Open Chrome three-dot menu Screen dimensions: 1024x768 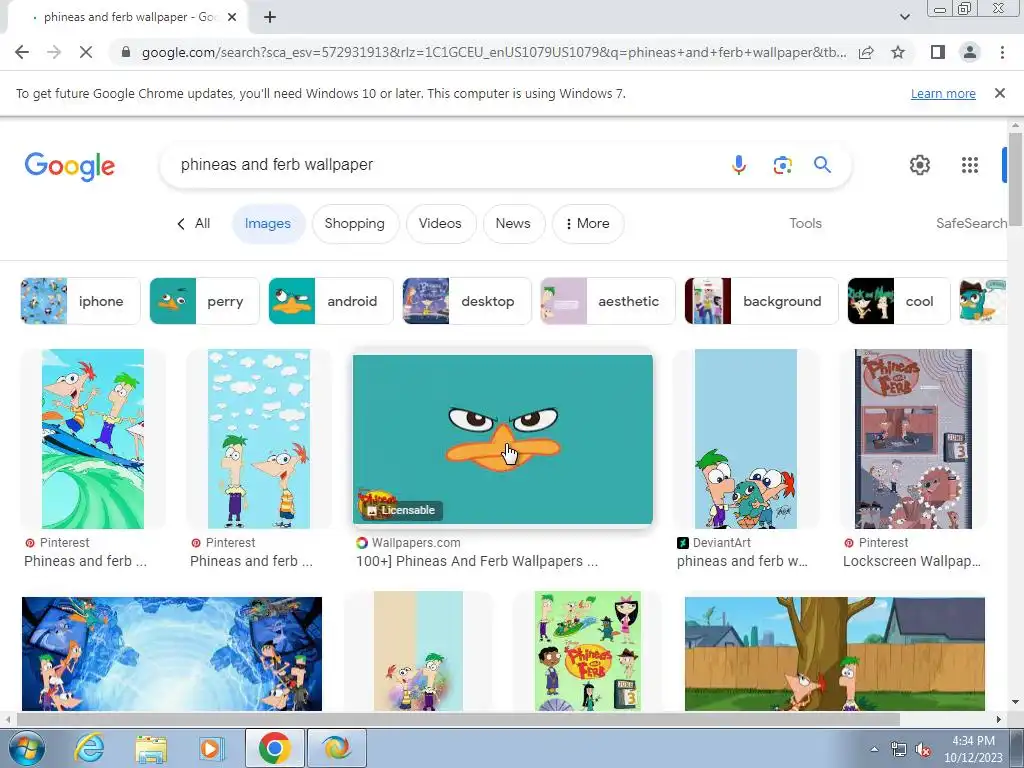pos(1002,52)
